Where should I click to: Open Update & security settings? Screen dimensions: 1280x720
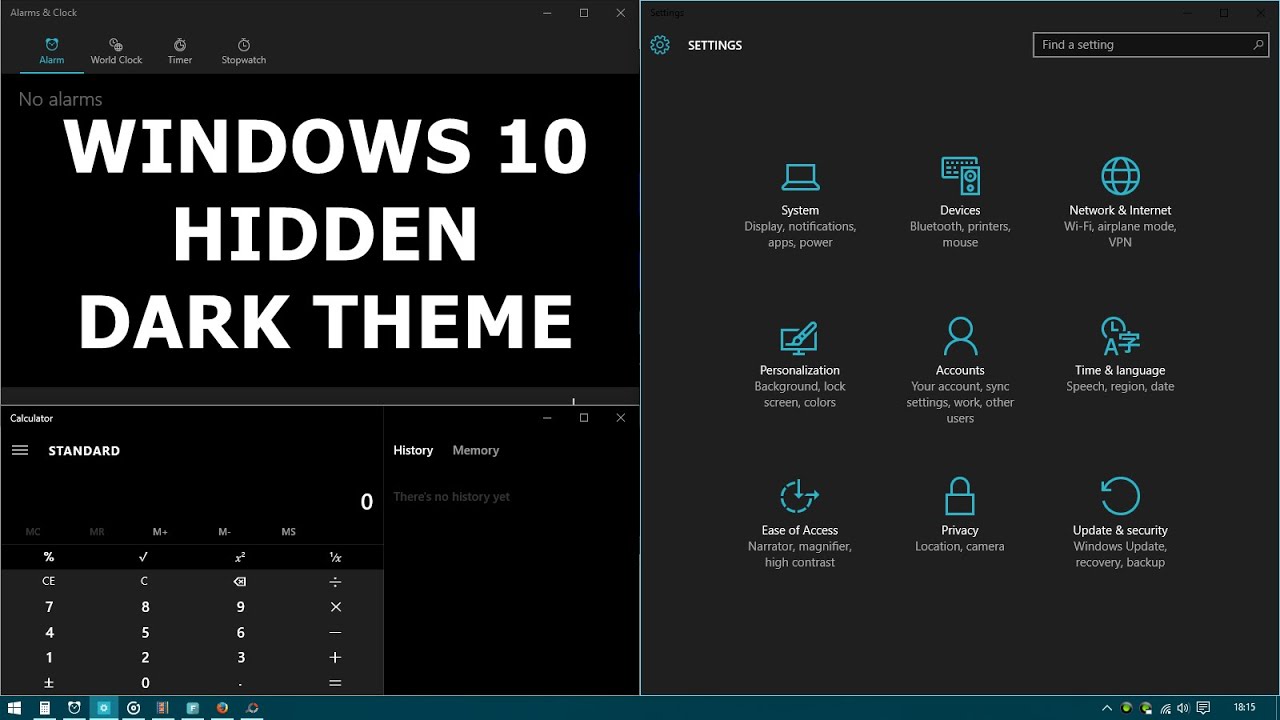1120,525
